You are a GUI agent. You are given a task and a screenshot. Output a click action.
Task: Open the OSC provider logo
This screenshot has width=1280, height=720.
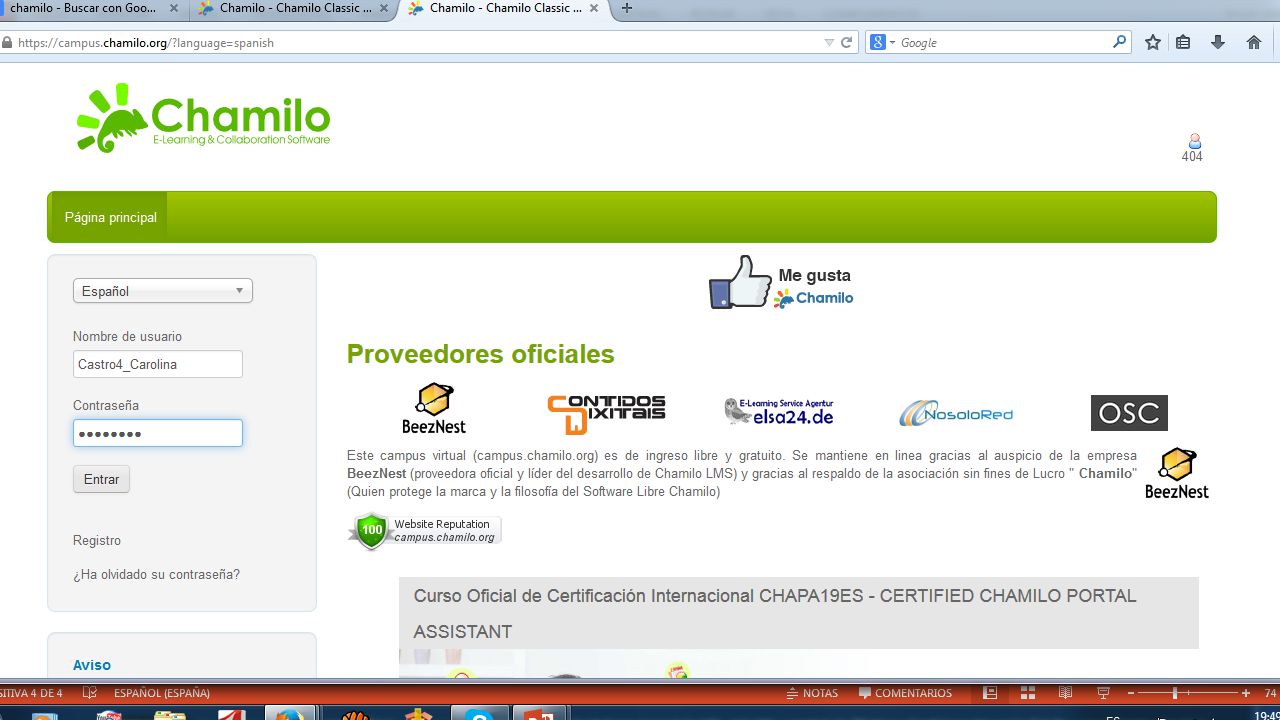pos(1129,413)
